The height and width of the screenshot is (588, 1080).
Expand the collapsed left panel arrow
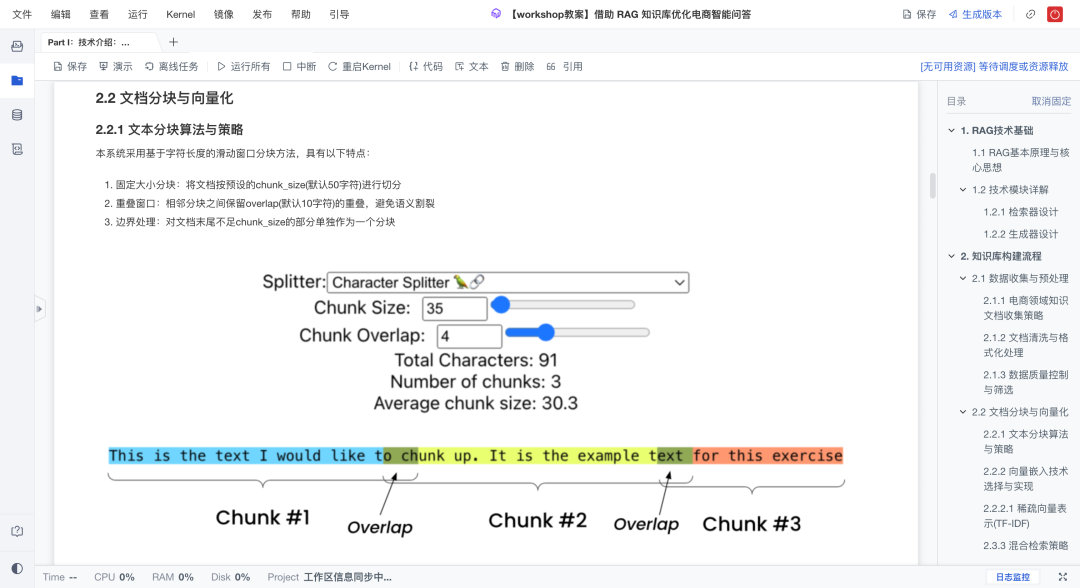click(x=39, y=309)
